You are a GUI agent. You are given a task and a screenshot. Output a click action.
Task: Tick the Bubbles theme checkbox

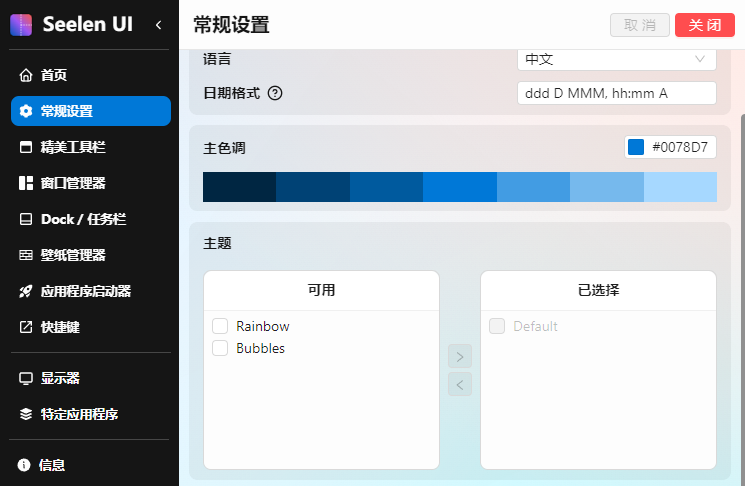(220, 349)
